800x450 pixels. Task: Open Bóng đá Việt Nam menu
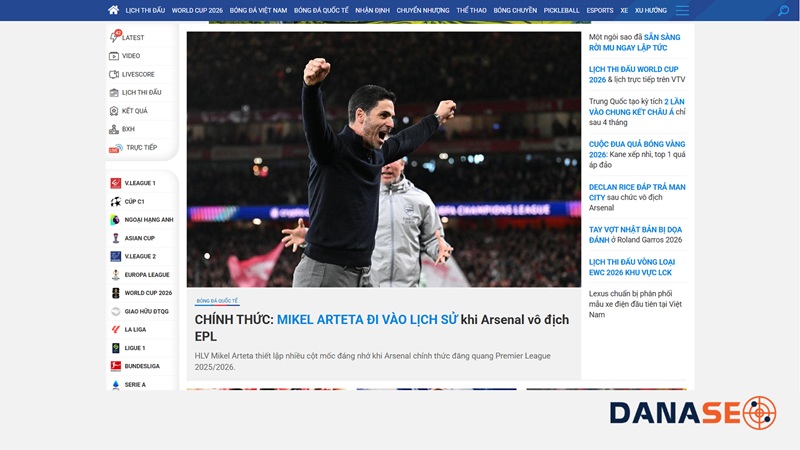pyautogui.click(x=258, y=10)
